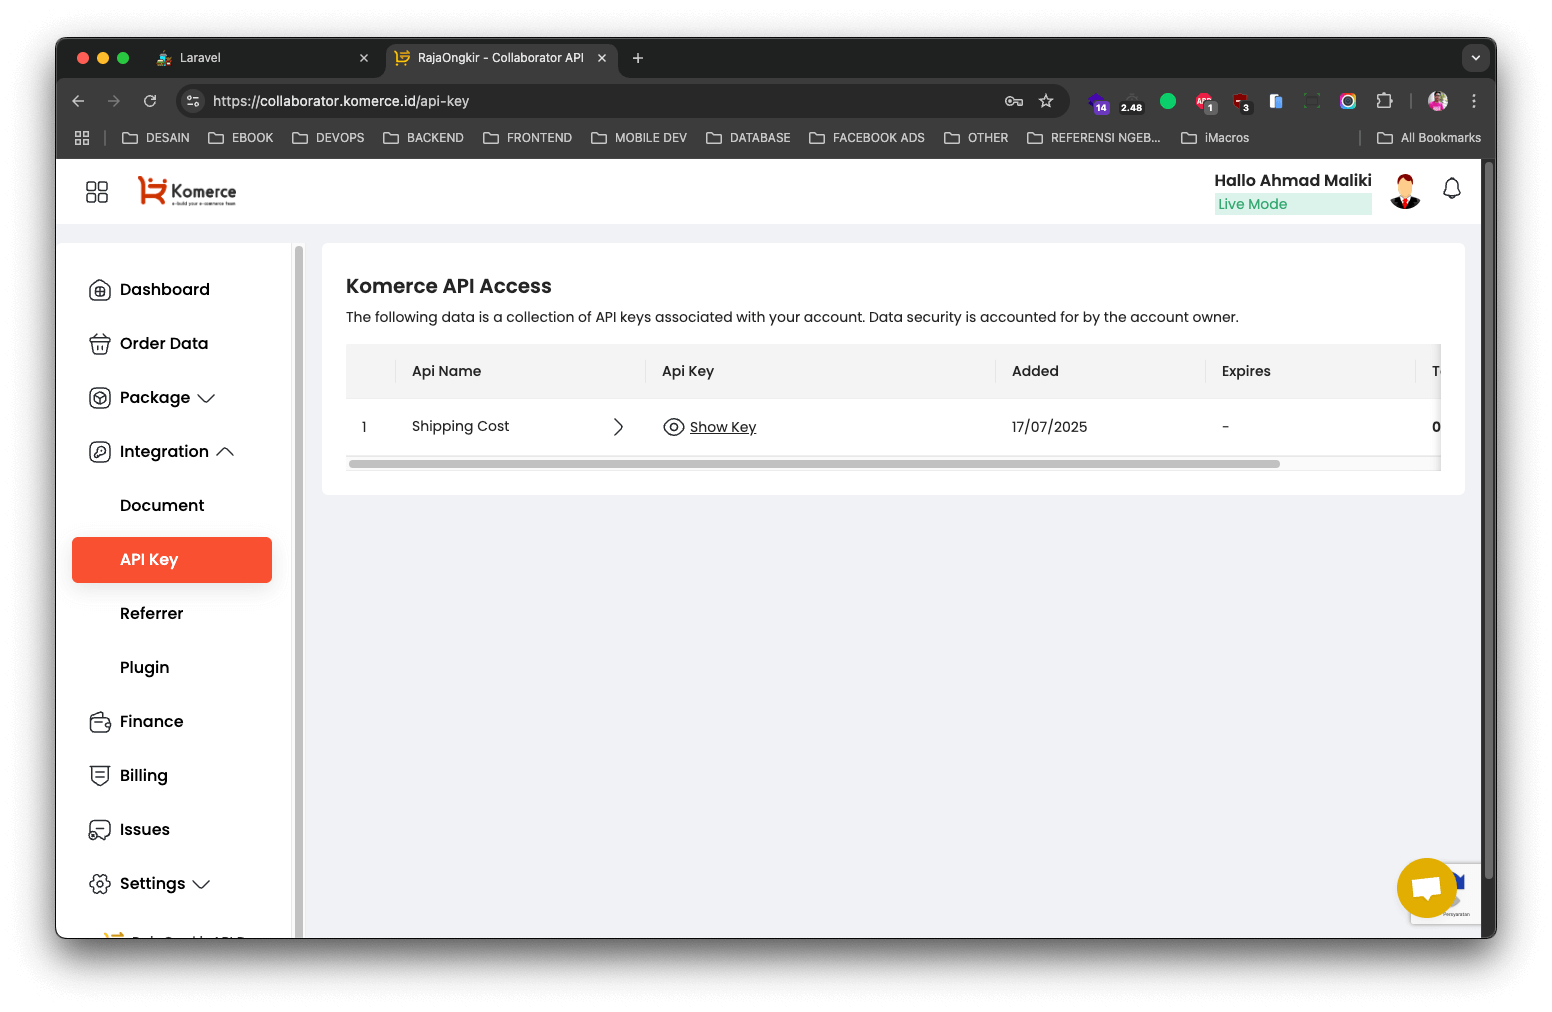Click the Settings gear icon
Image resolution: width=1552 pixels, height=1012 pixels.
click(x=100, y=884)
